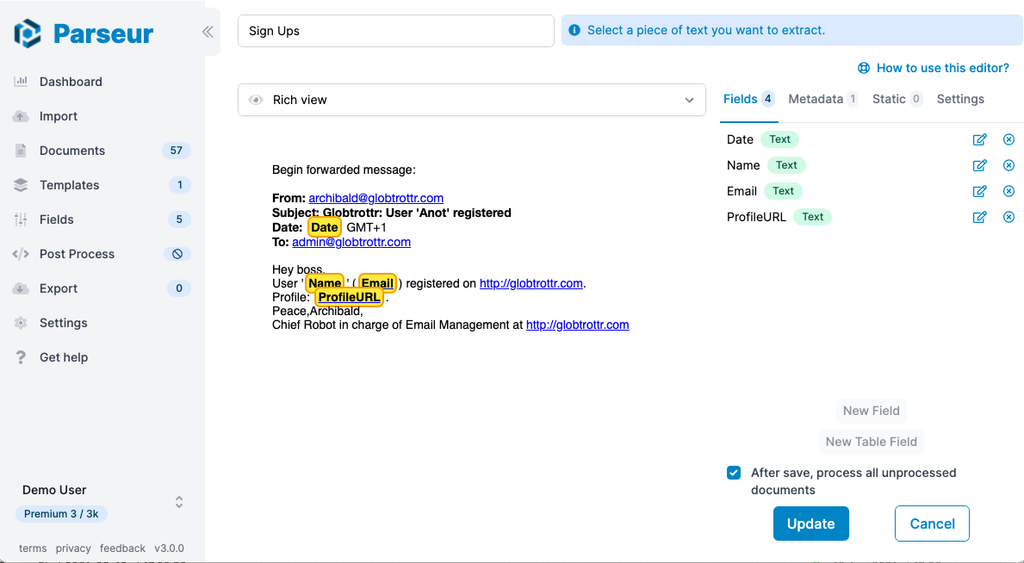Collapse the sidebar with double chevron
This screenshot has width=1024, height=563.
[x=208, y=31]
